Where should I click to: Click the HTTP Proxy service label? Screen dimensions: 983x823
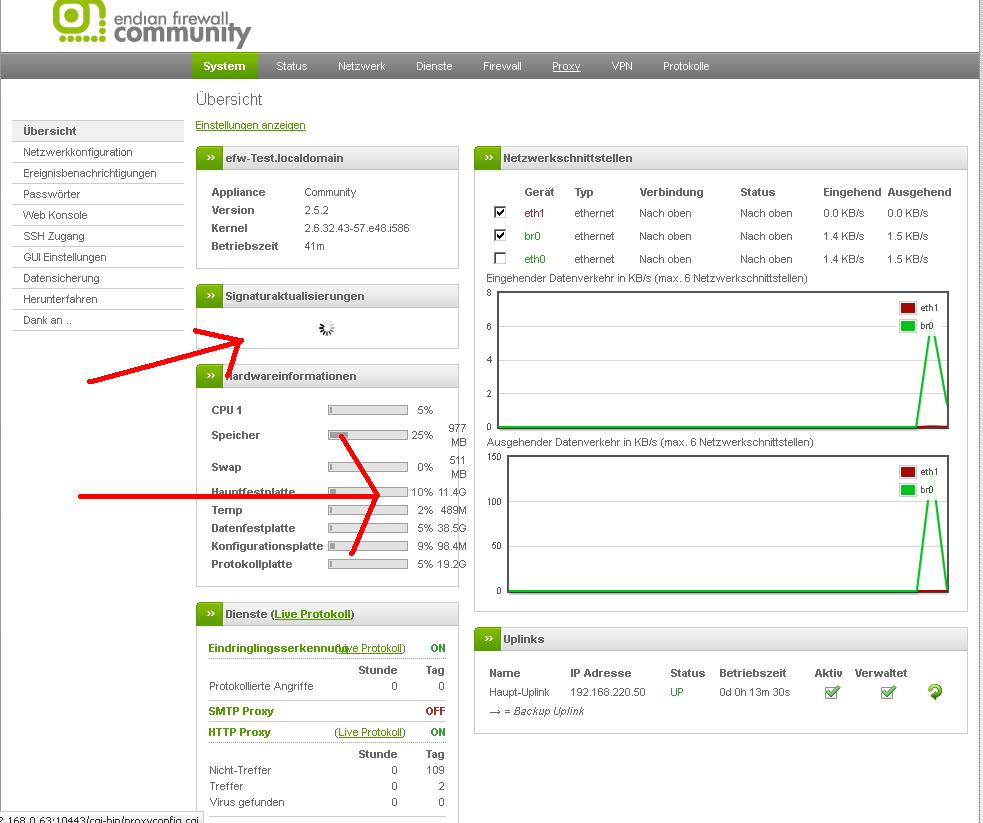pos(239,732)
